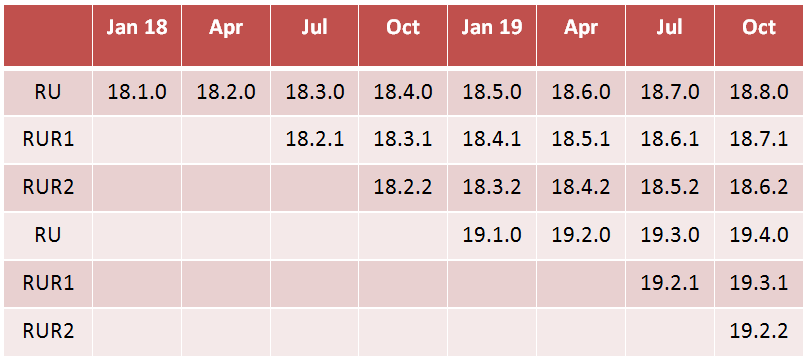Select the 18.8.0 version cell

[759, 93]
